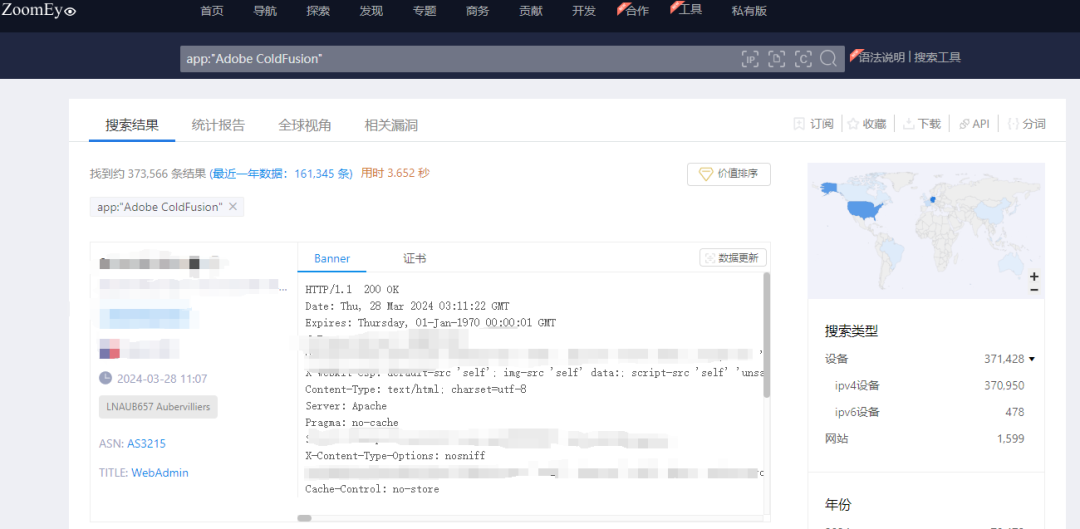Filter by 网站 1,599
1080x529 pixels.
[x=925, y=439]
